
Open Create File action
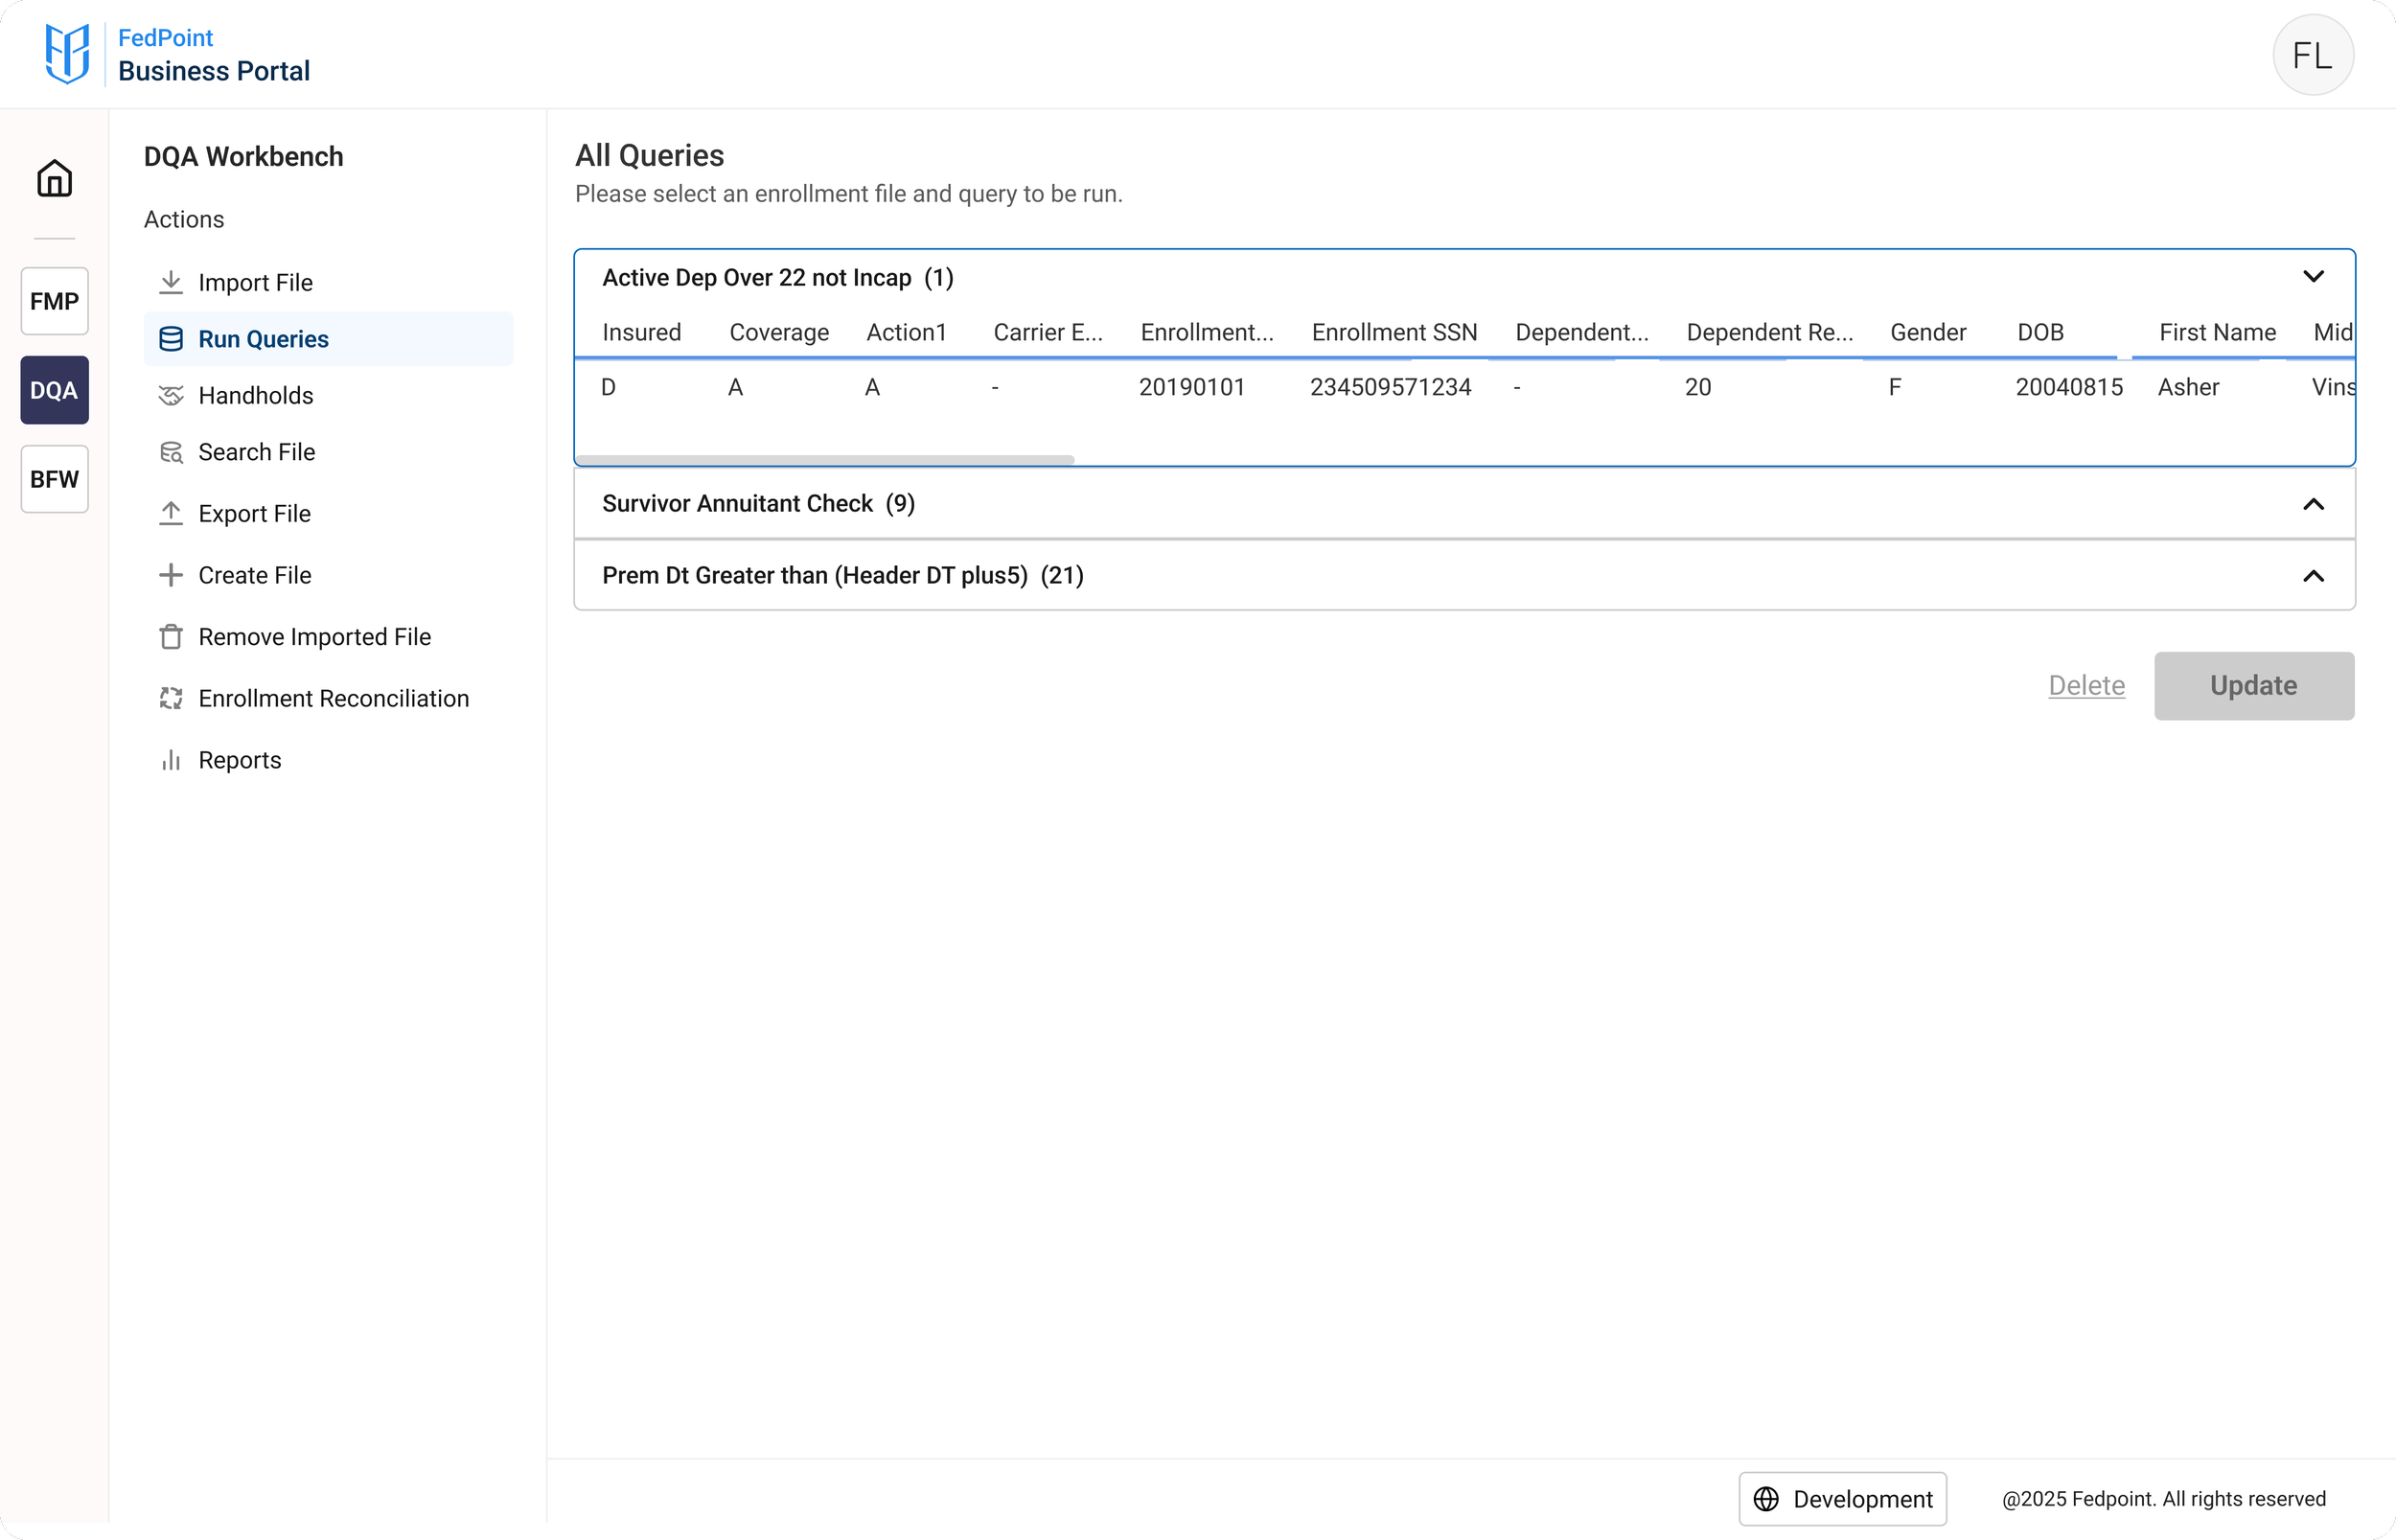[328, 575]
